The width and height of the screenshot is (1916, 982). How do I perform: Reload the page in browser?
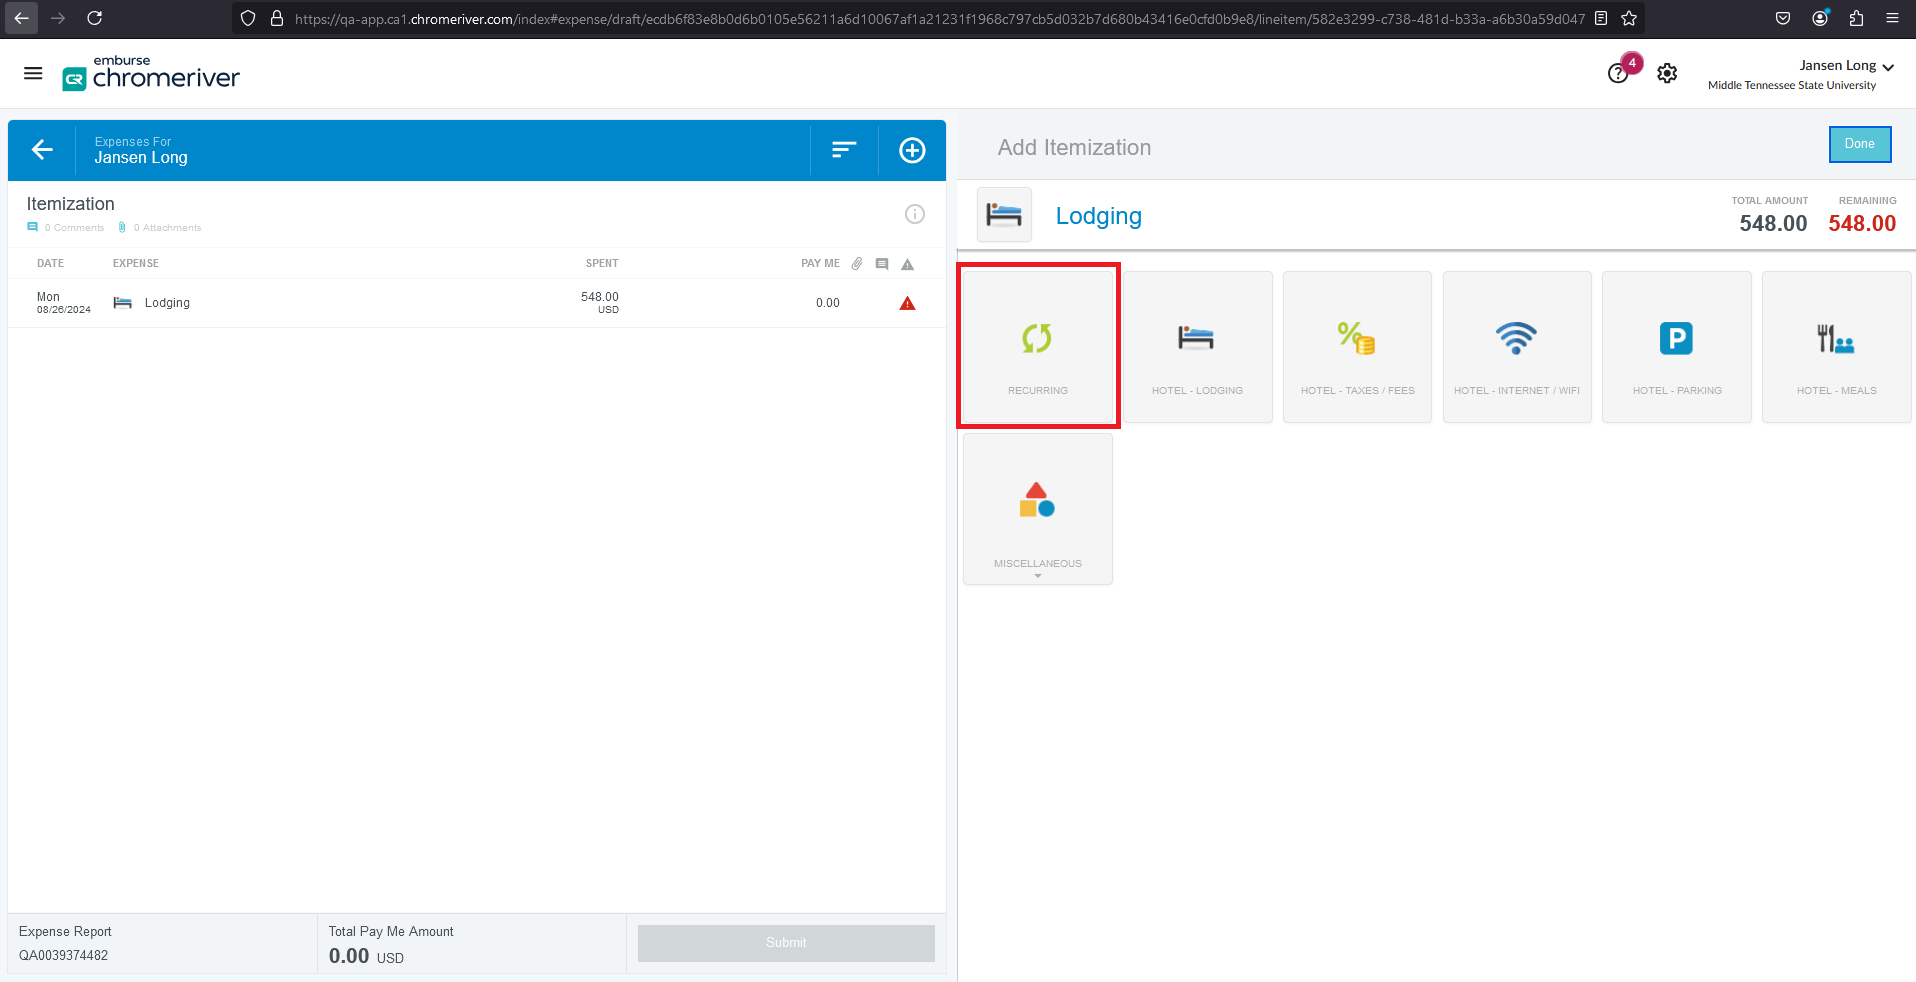(x=94, y=18)
